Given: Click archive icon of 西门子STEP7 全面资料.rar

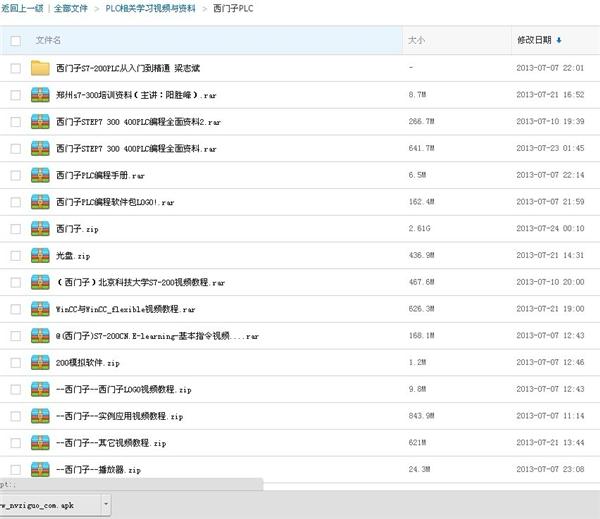Looking at the screenshot, I should 40,149.
